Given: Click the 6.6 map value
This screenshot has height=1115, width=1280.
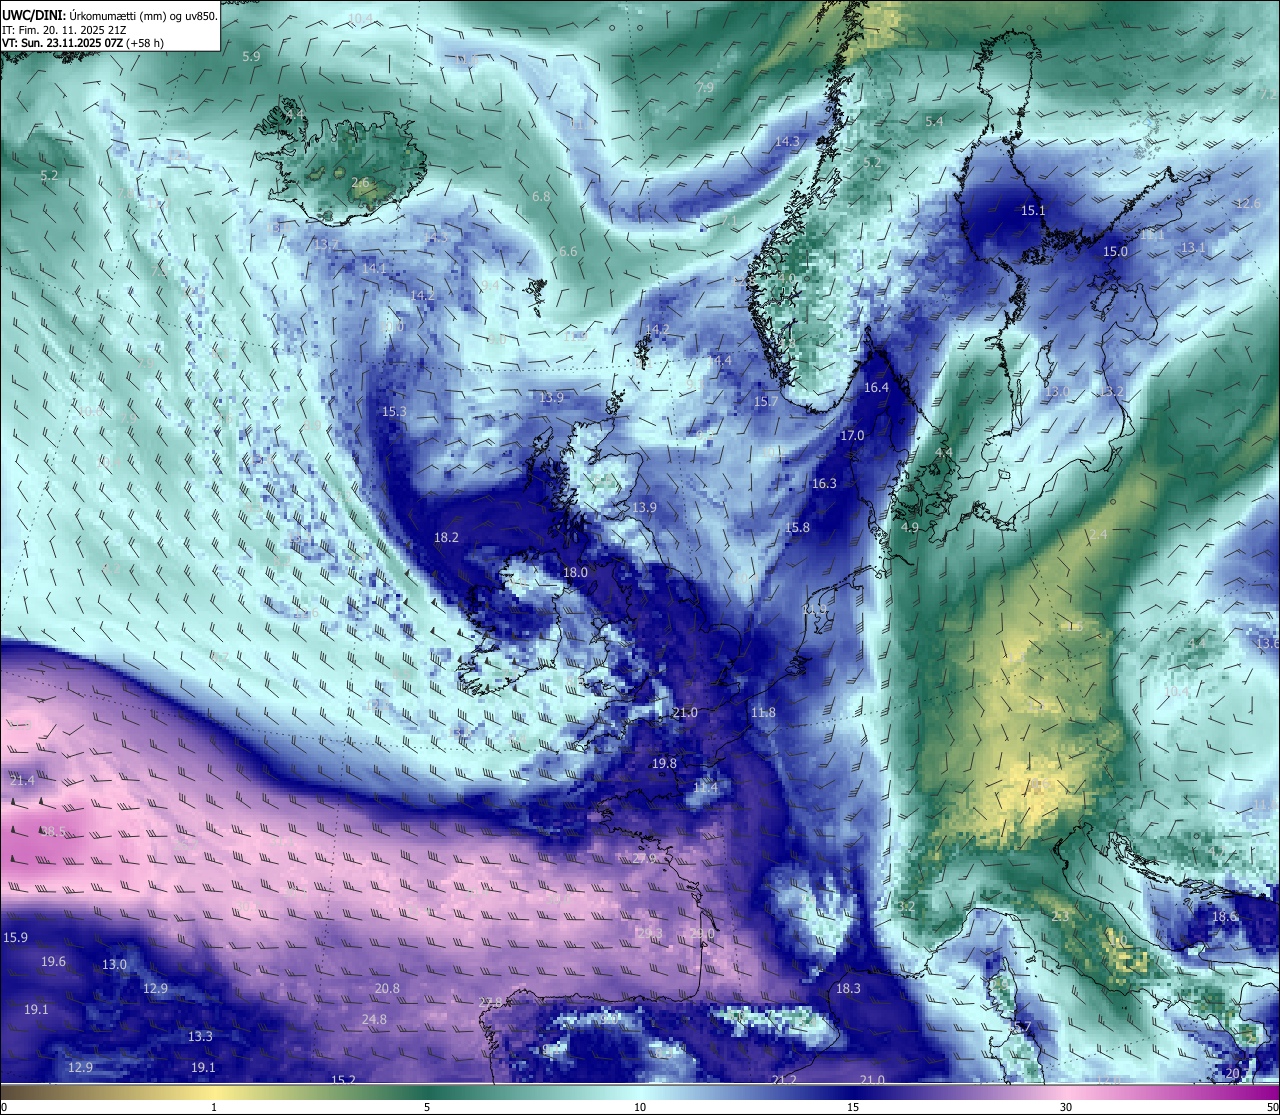Looking at the screenshot, I should pos(568,251).
